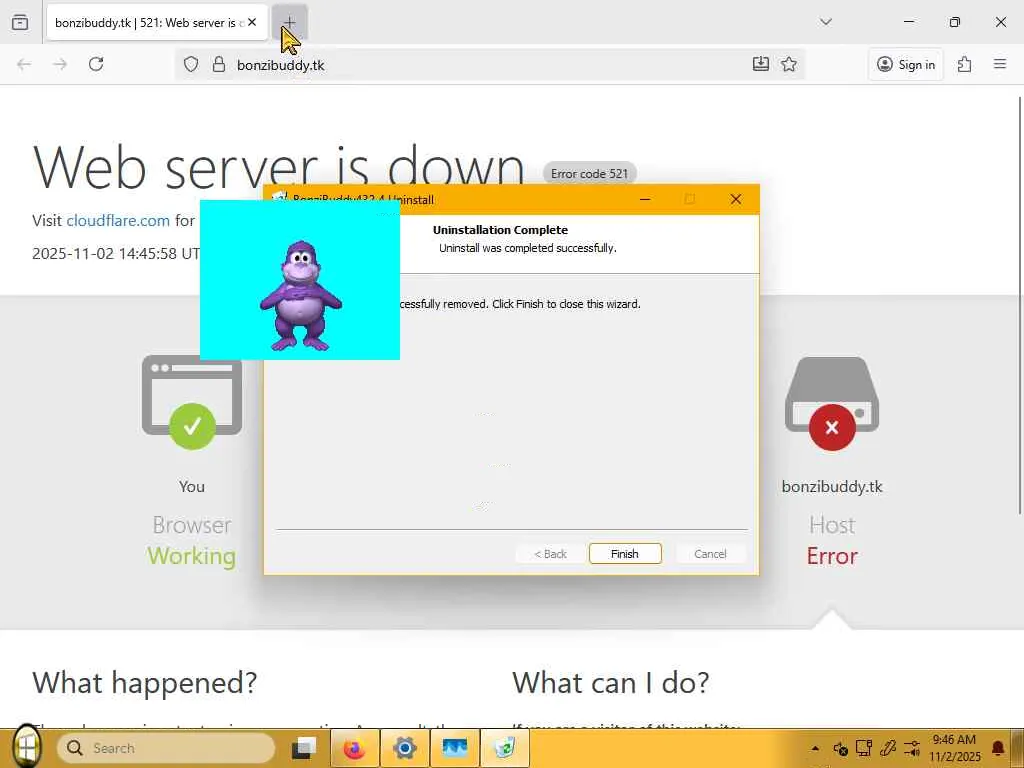
Task: Click the green 'Working' status text
Action: pos(191,556)
